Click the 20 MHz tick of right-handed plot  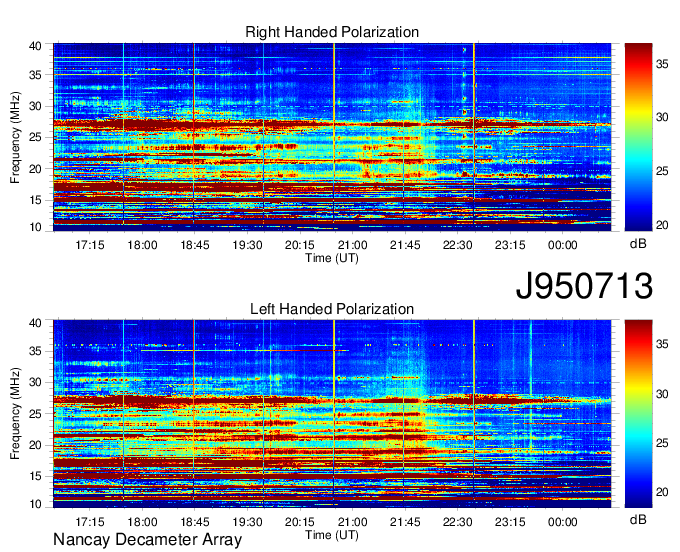coord(36,169)
